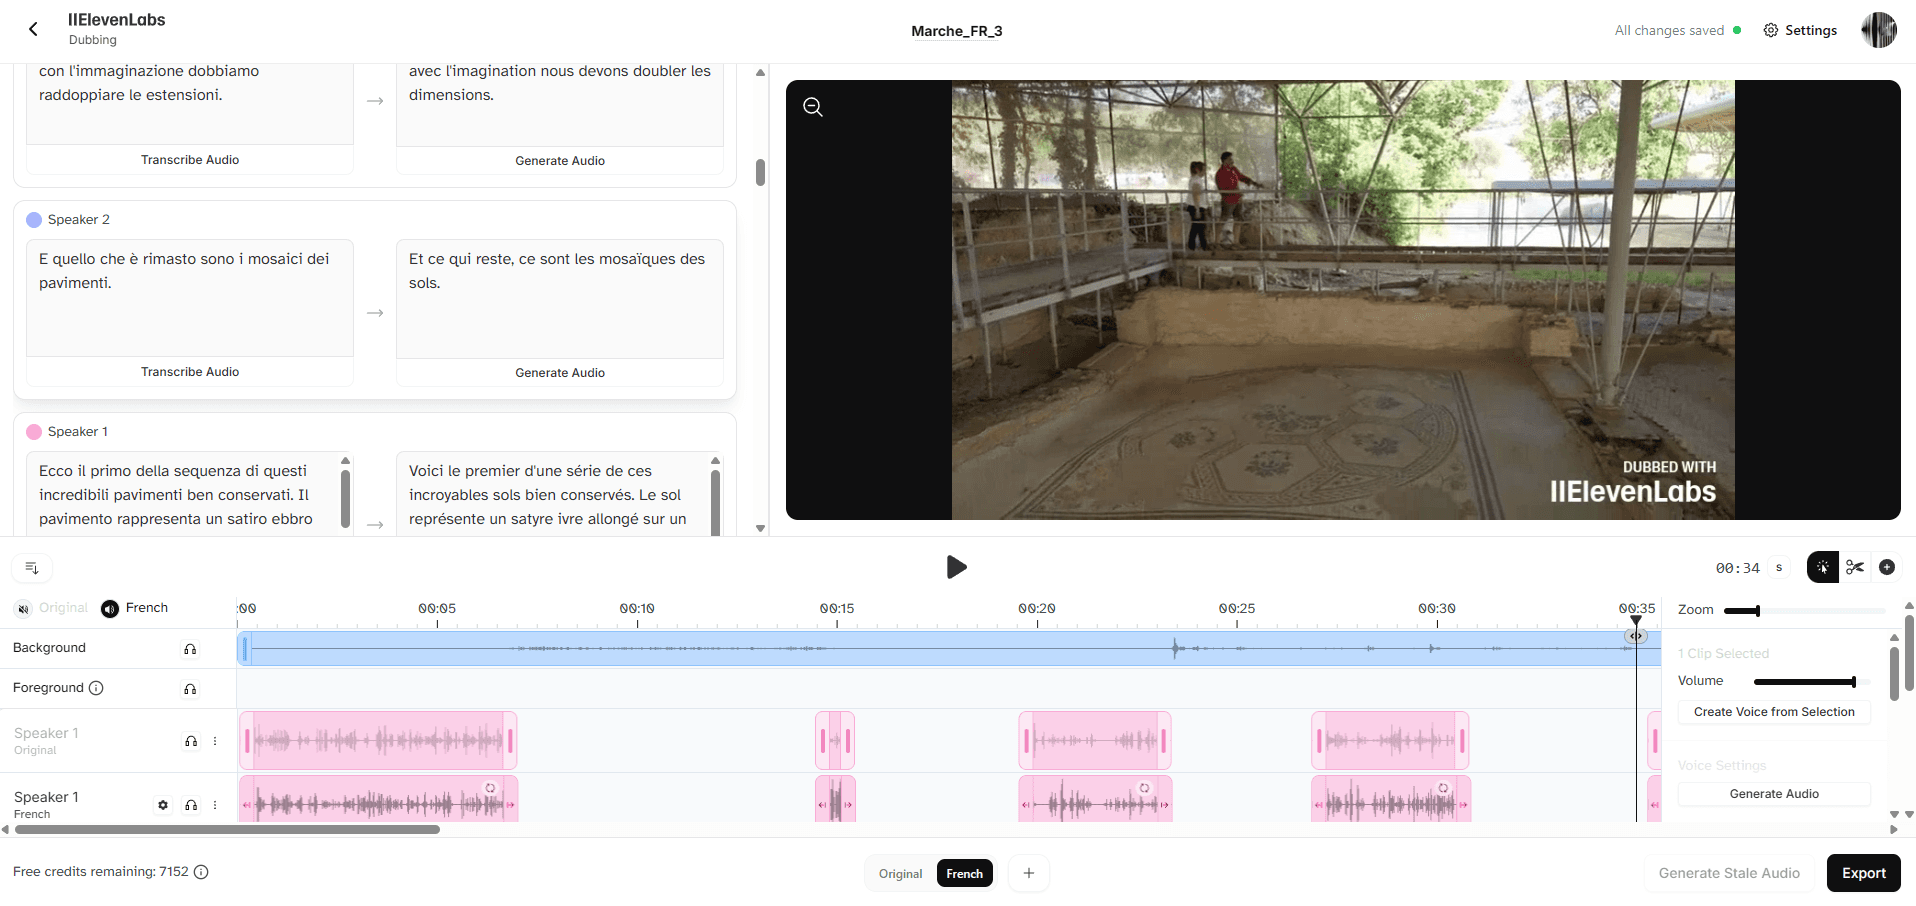
Task: Click Export in the bottom right corner
Action: tap(1862, 873)
